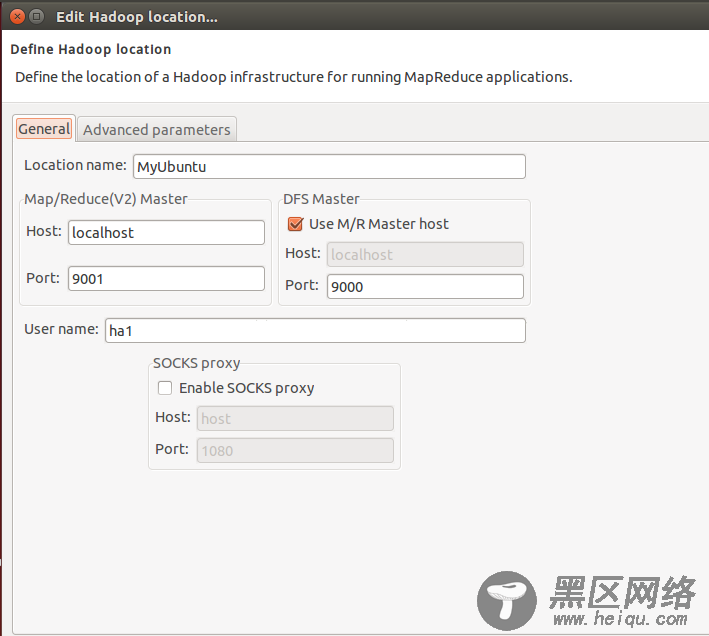Uncheck Use M/R Master host

[295, 224]
